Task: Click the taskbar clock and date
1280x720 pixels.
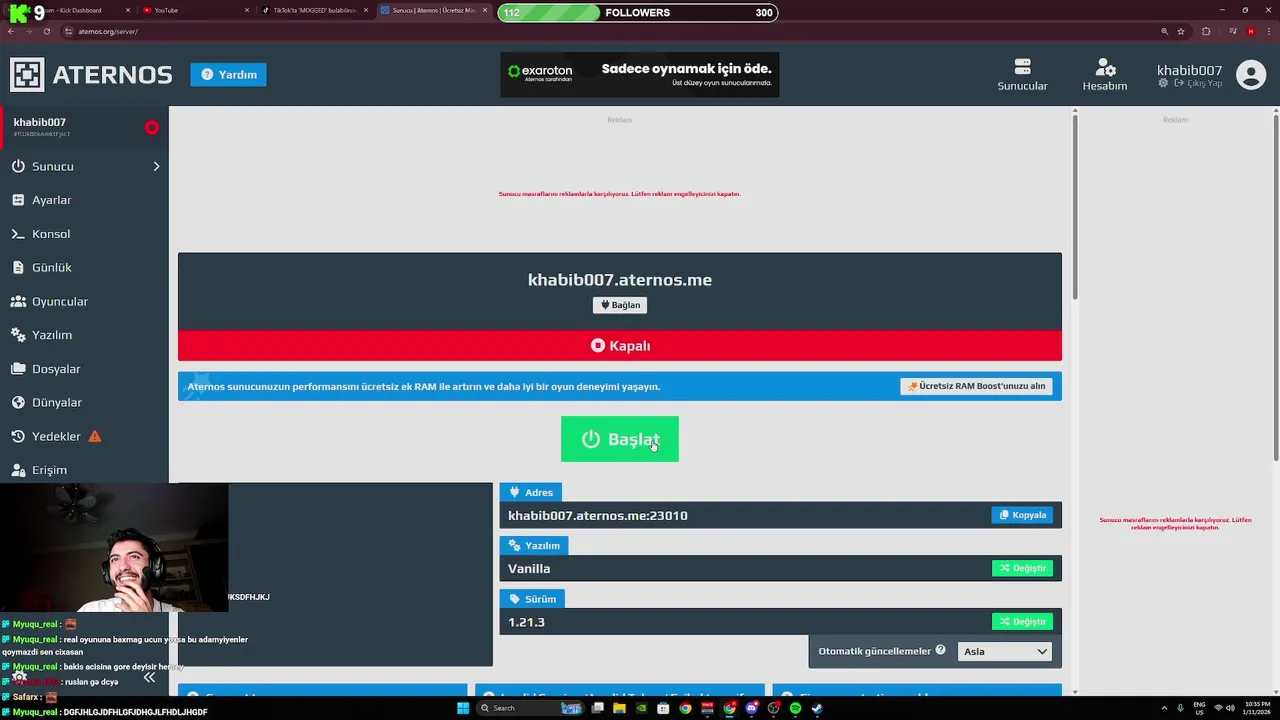Action: (x=1256, y=708)
